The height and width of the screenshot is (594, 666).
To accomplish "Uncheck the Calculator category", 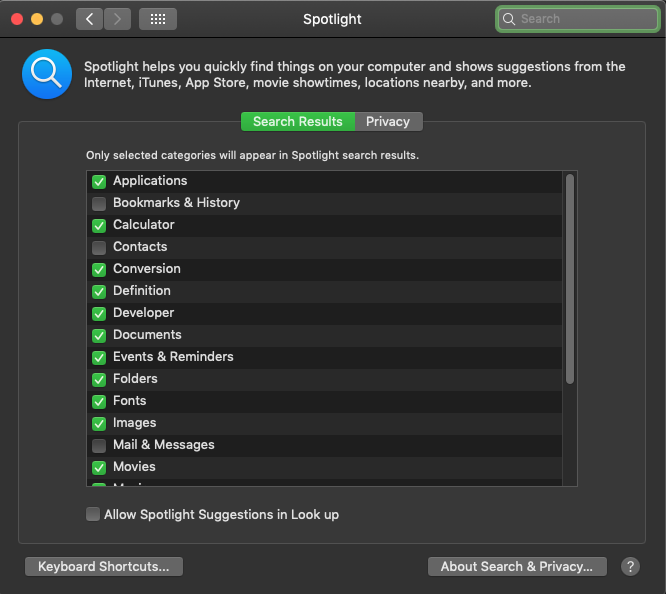I will 99,226.
